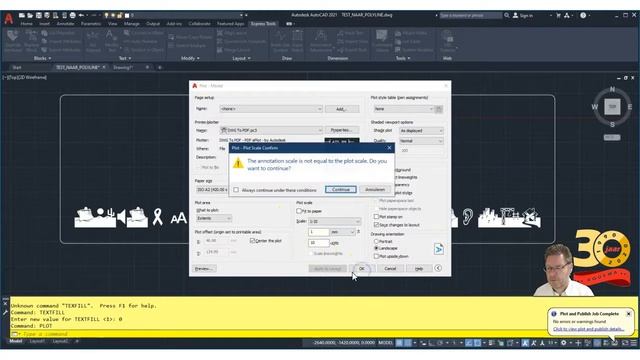Click Plot printer icon in quick access toolbar

point(73,15)
